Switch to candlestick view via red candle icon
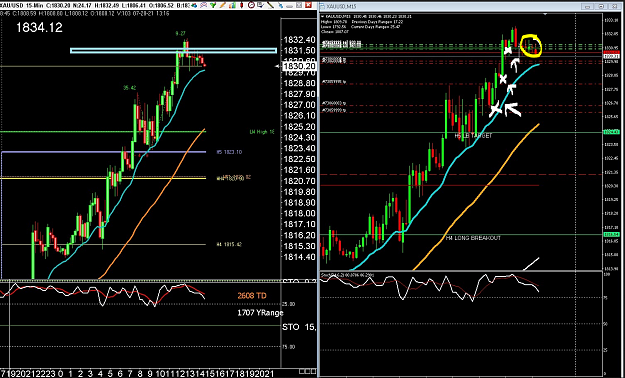This screenshot has height=378, width=625. click(242, 5)
